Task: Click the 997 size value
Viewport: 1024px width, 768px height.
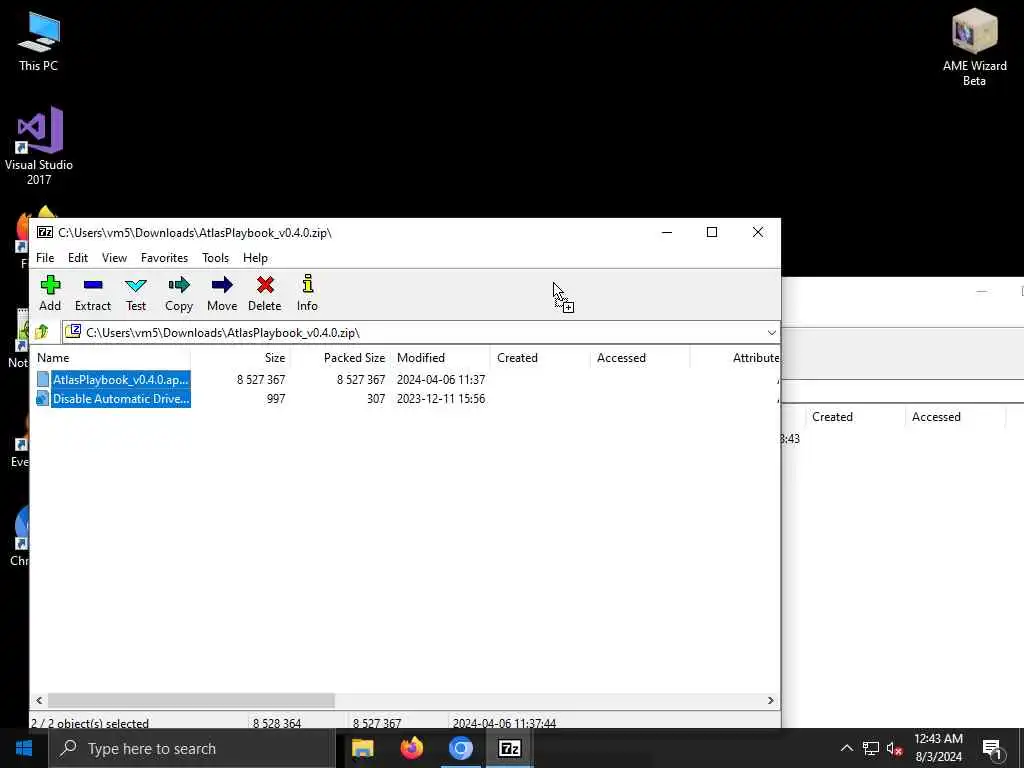Action: click(276, 398)
